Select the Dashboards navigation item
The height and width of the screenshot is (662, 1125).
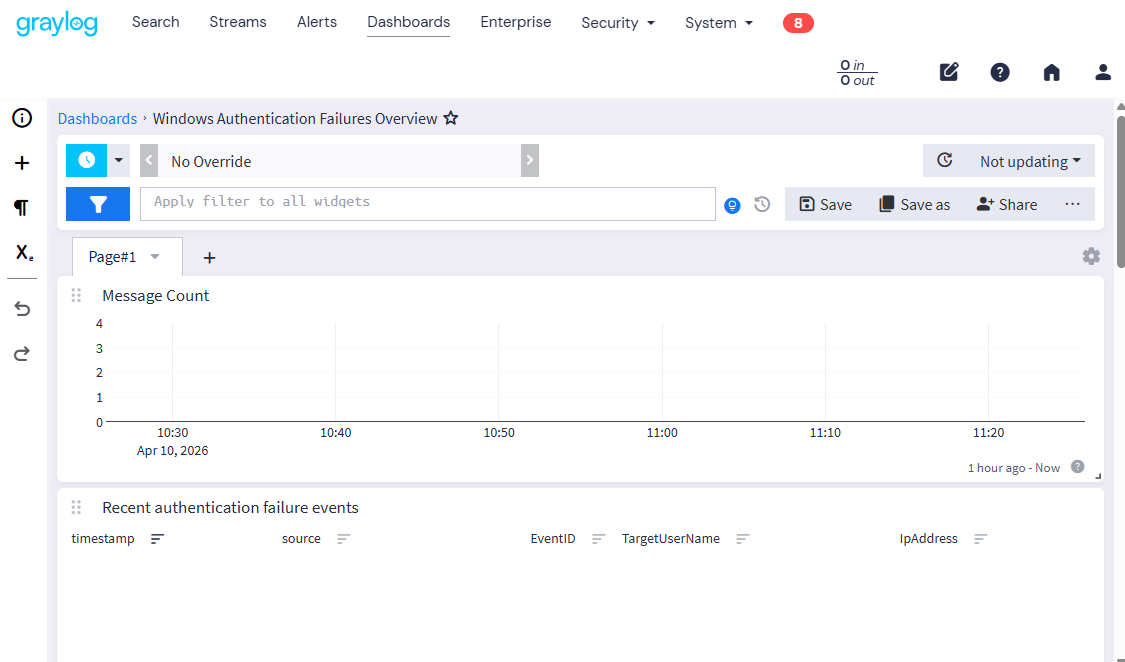(x=408, y=22)
